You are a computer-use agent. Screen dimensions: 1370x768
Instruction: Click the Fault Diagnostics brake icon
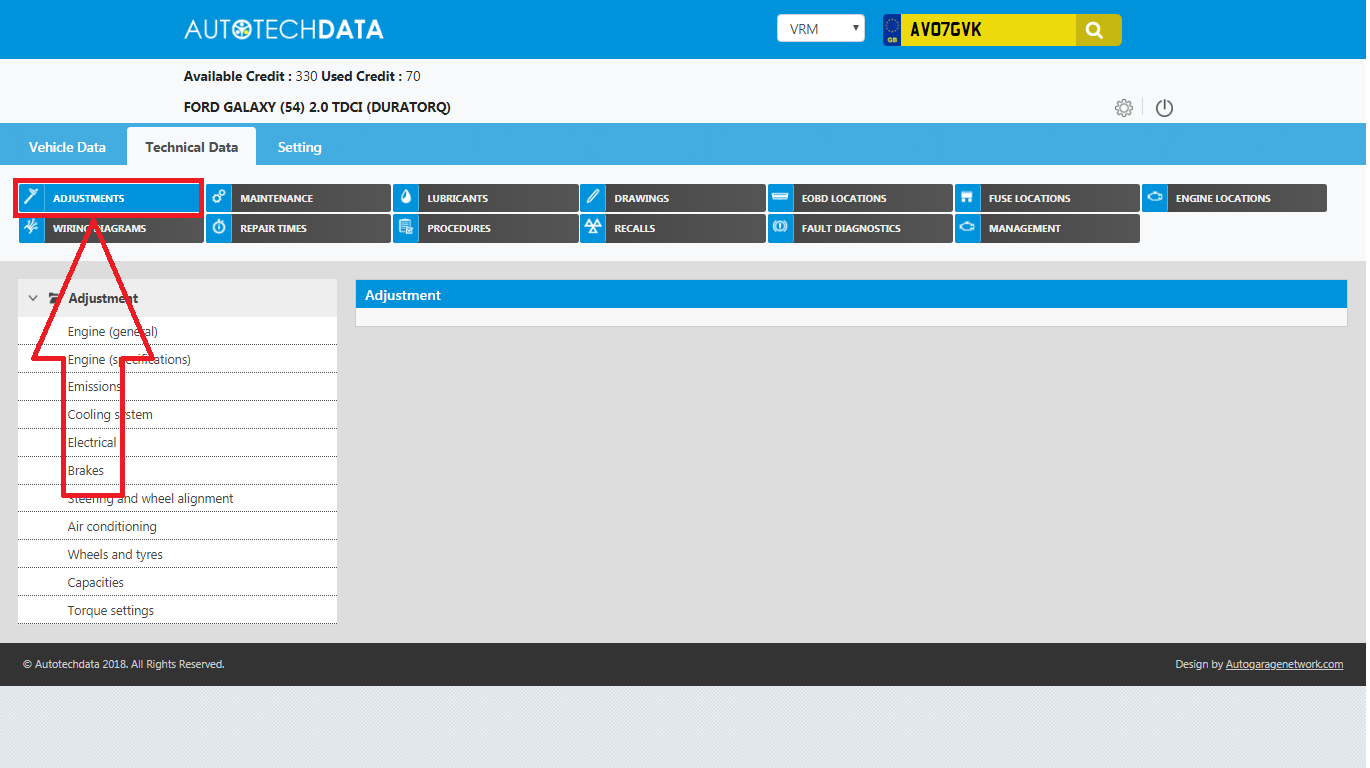780,228
